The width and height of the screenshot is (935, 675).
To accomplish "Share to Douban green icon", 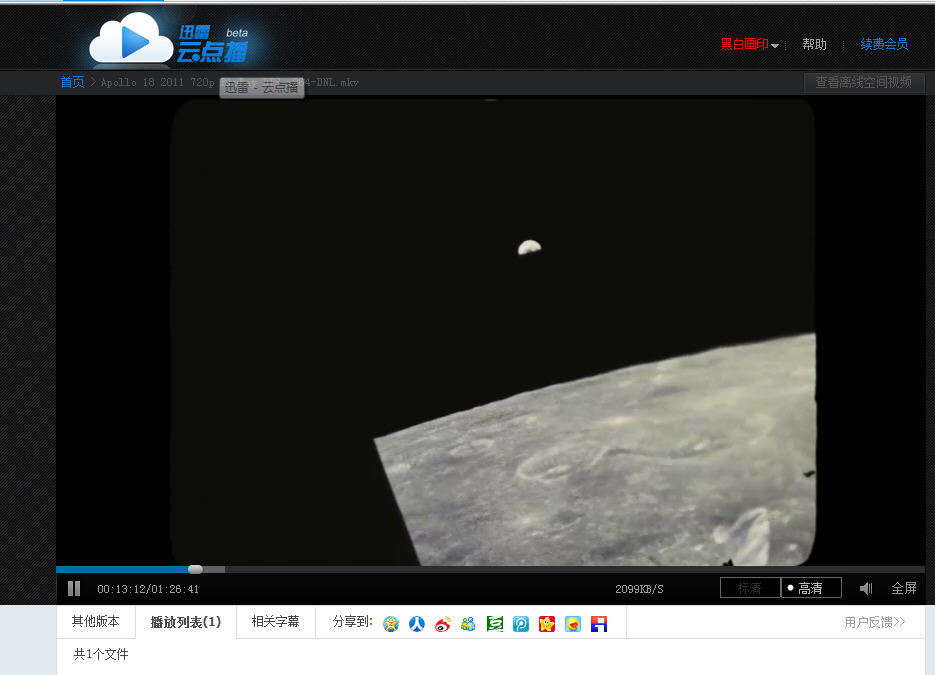I will 494,624.
